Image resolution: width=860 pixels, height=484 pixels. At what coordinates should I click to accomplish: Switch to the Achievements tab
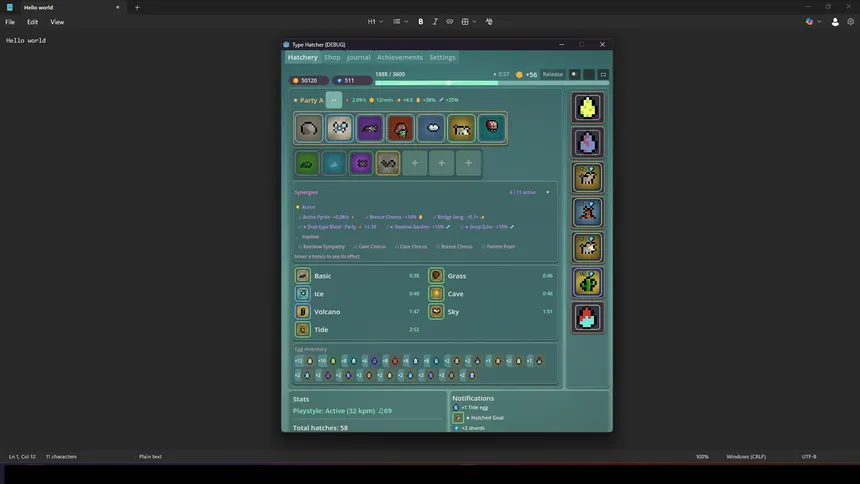tap(400, 57)
